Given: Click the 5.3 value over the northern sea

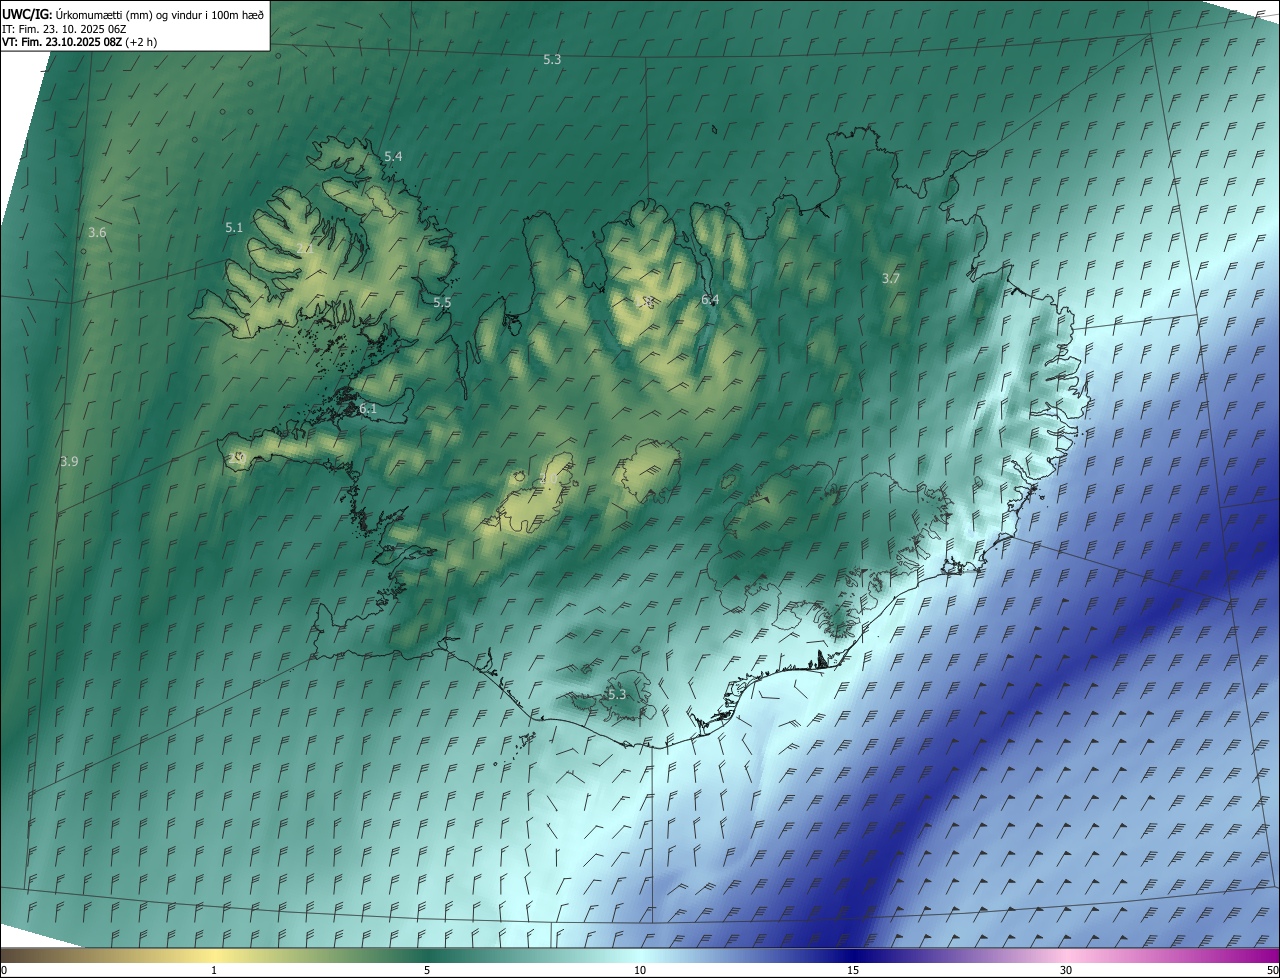Looking at the screenshot, I should tap(552, 60).
